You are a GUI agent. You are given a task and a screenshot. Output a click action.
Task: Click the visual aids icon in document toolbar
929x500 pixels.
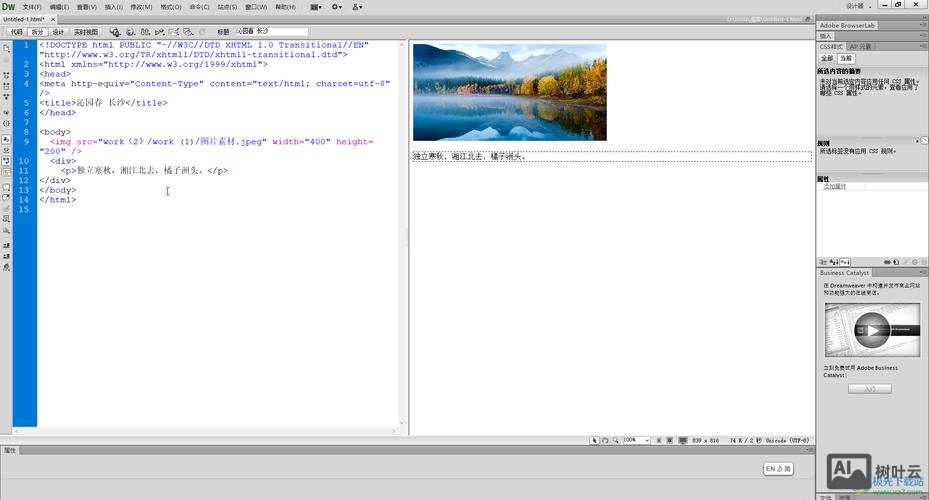(188, 32)
